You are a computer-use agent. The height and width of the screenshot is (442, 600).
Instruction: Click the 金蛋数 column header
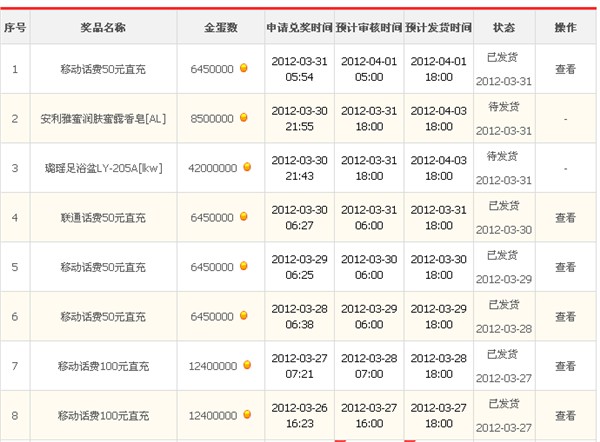220,28
